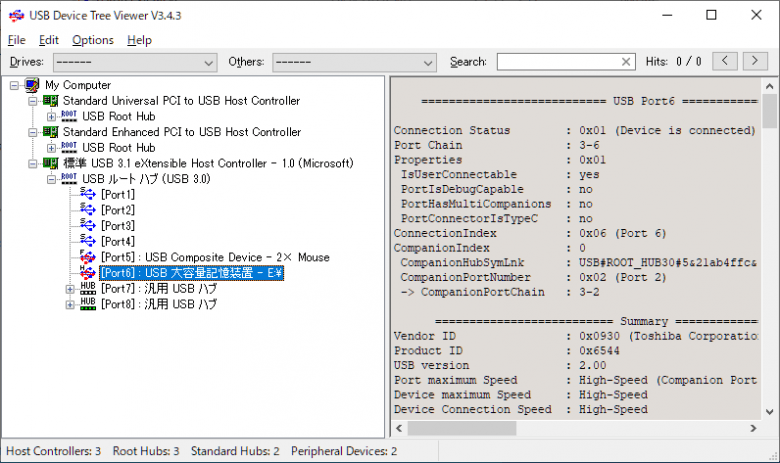
Task: Go to previous search hit
Action: [725, 61]
